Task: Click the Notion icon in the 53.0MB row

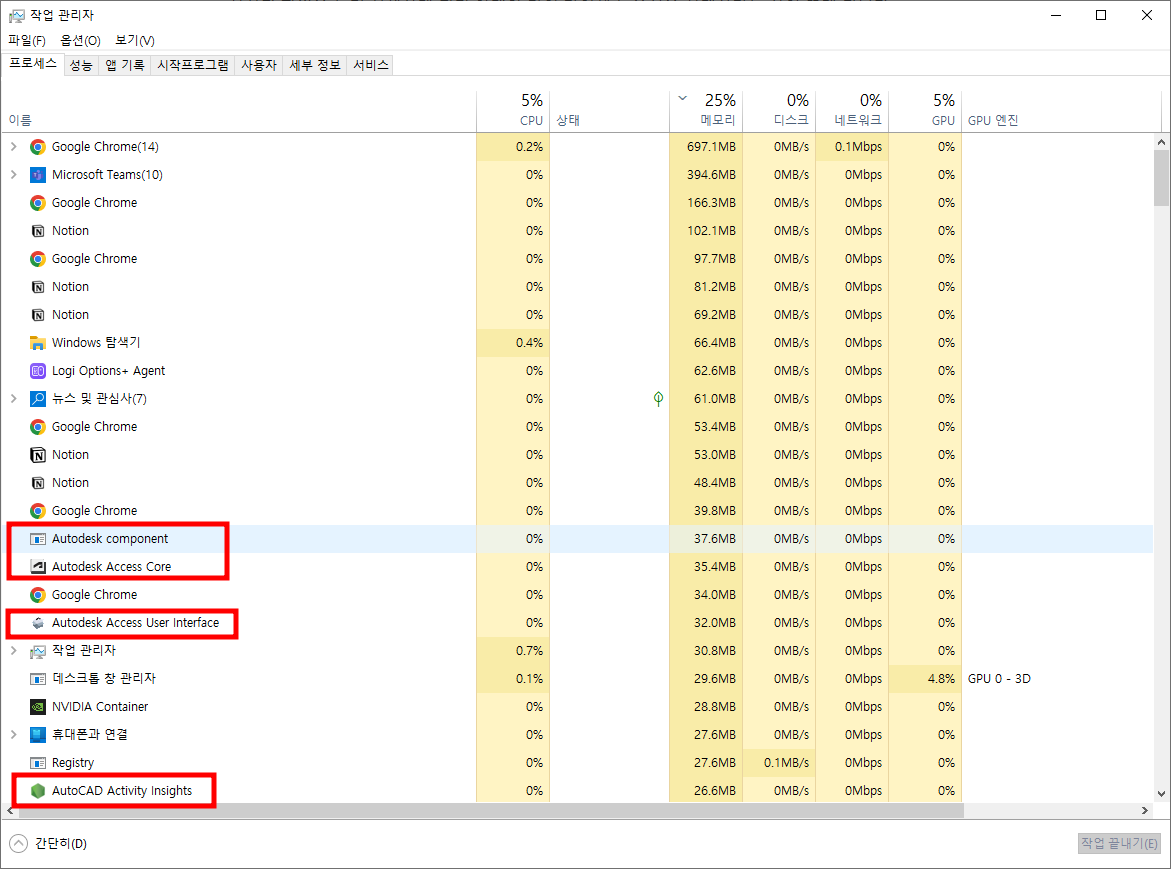Action: [37, 455]
